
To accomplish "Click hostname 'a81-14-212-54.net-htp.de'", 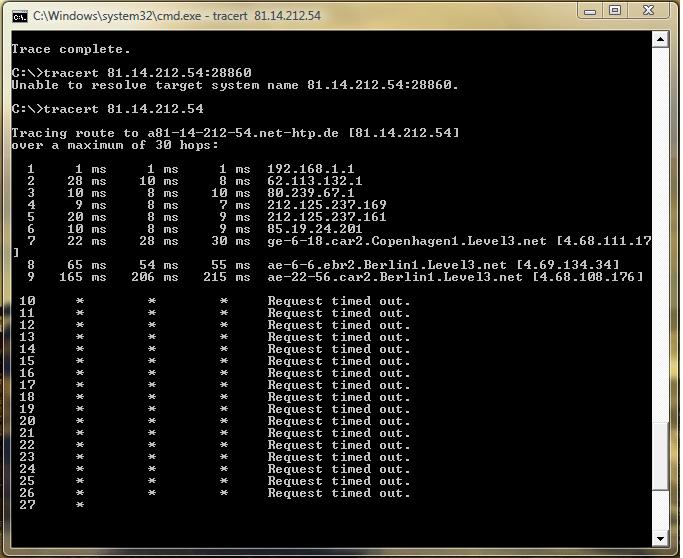I will (243, 133).
